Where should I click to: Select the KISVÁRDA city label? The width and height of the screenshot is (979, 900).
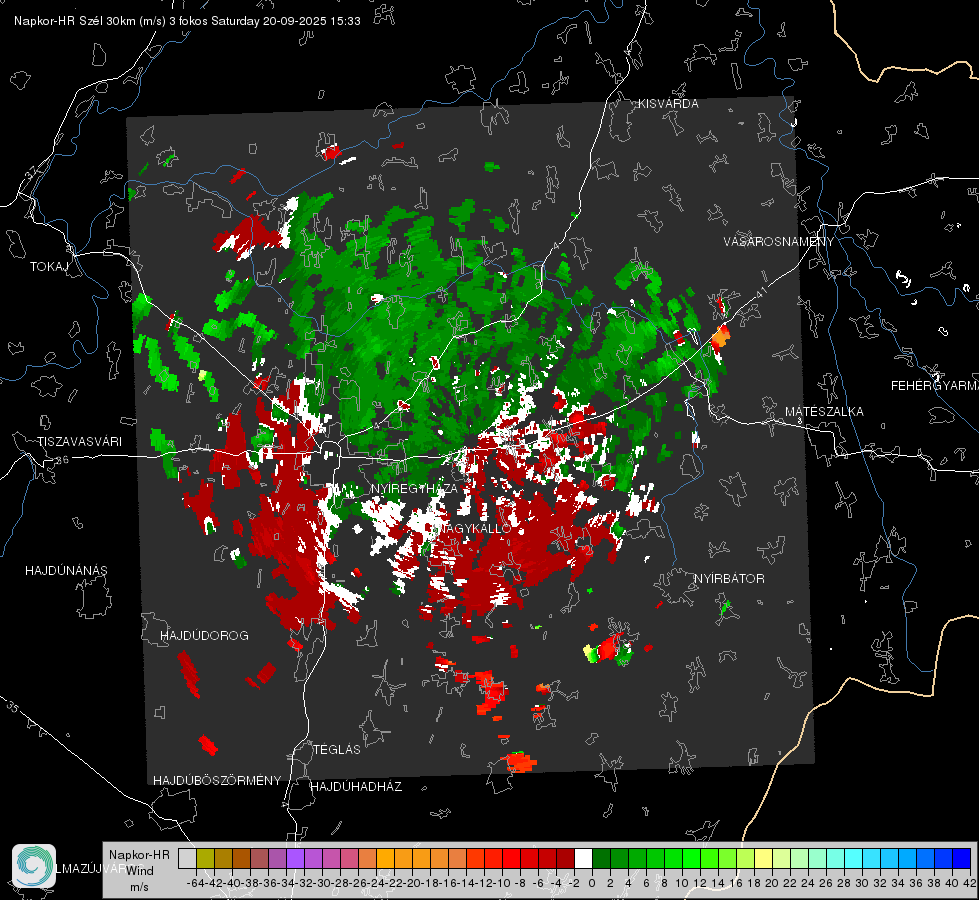(668, 104)
